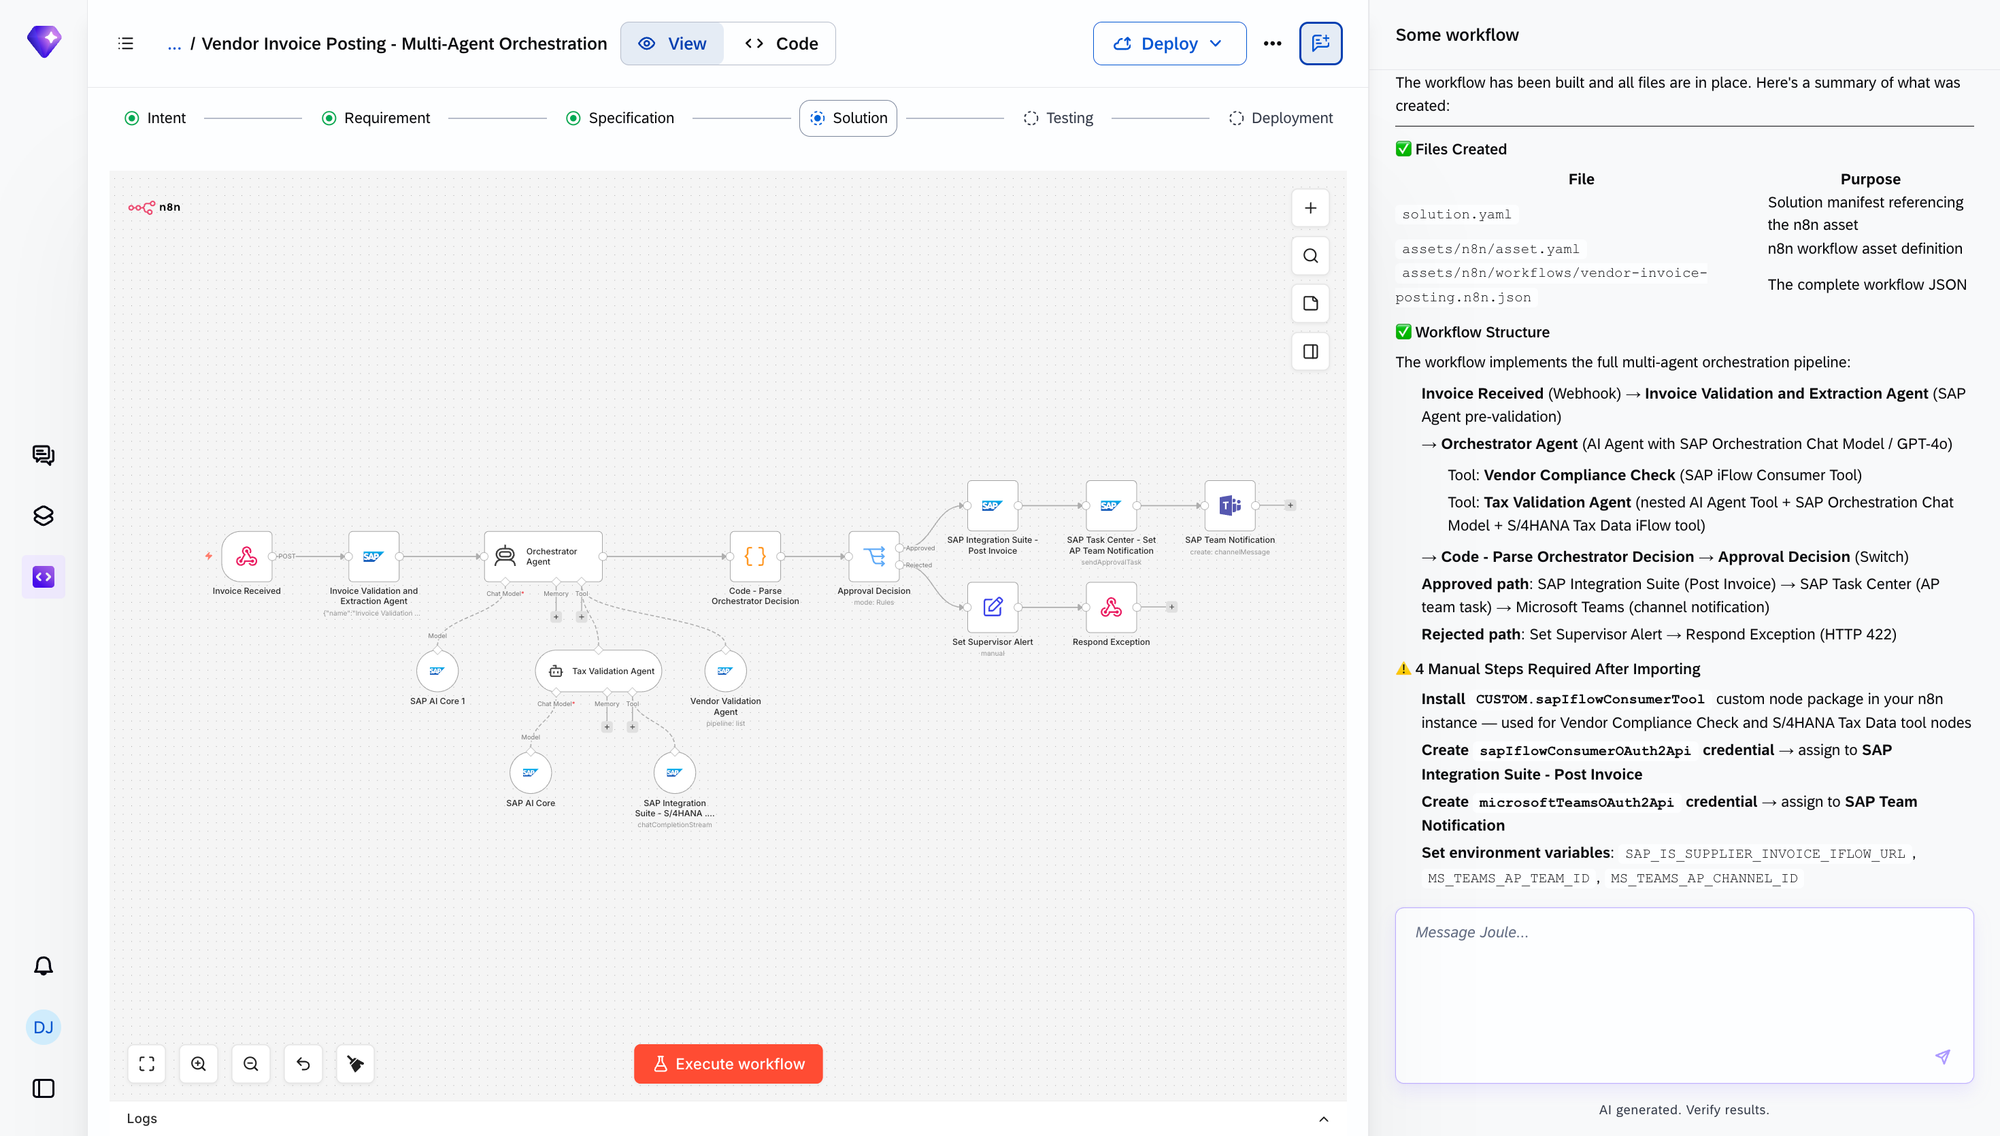This screenshot has height=1136, width=2000.
Task: Add a node after SAP Team Notification
Action: pyautogui.click(x=1290, y=506)
